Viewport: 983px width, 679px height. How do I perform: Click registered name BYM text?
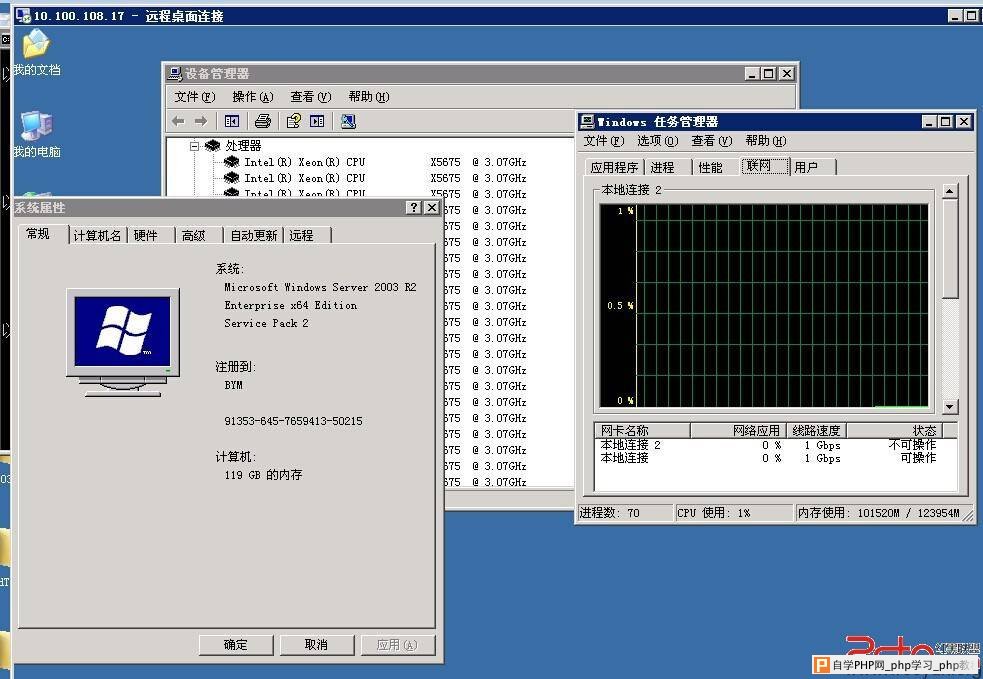[x=233, y=386]
